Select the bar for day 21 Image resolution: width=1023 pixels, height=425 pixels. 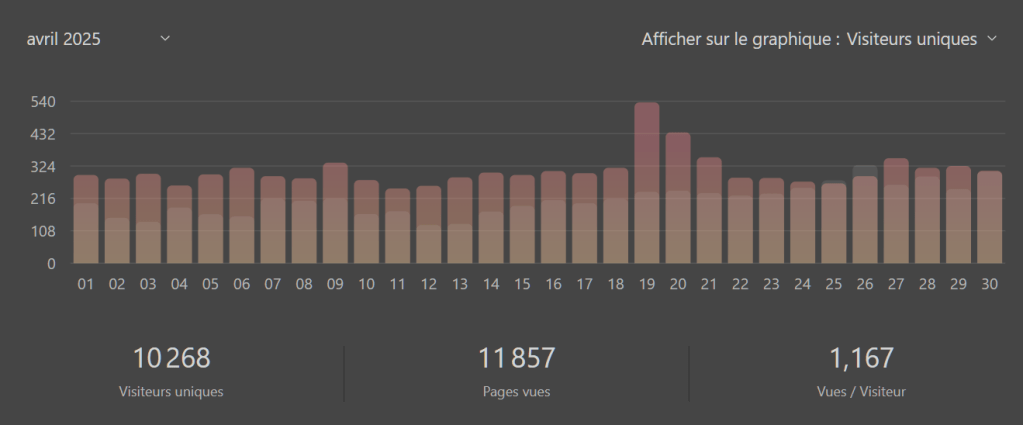[x=709, y=210]
